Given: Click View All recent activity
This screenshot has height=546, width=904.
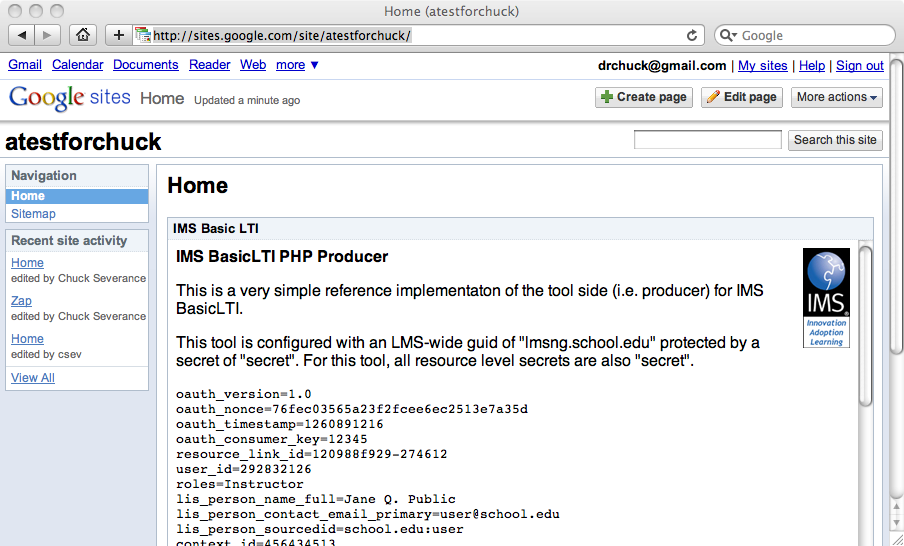Looking at the screenshot, I should [33, 378].
